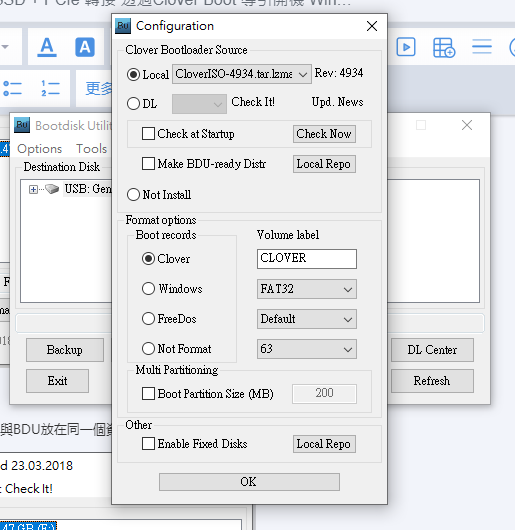Click the Backup button in Bootdisk Utility

[65, 350]
